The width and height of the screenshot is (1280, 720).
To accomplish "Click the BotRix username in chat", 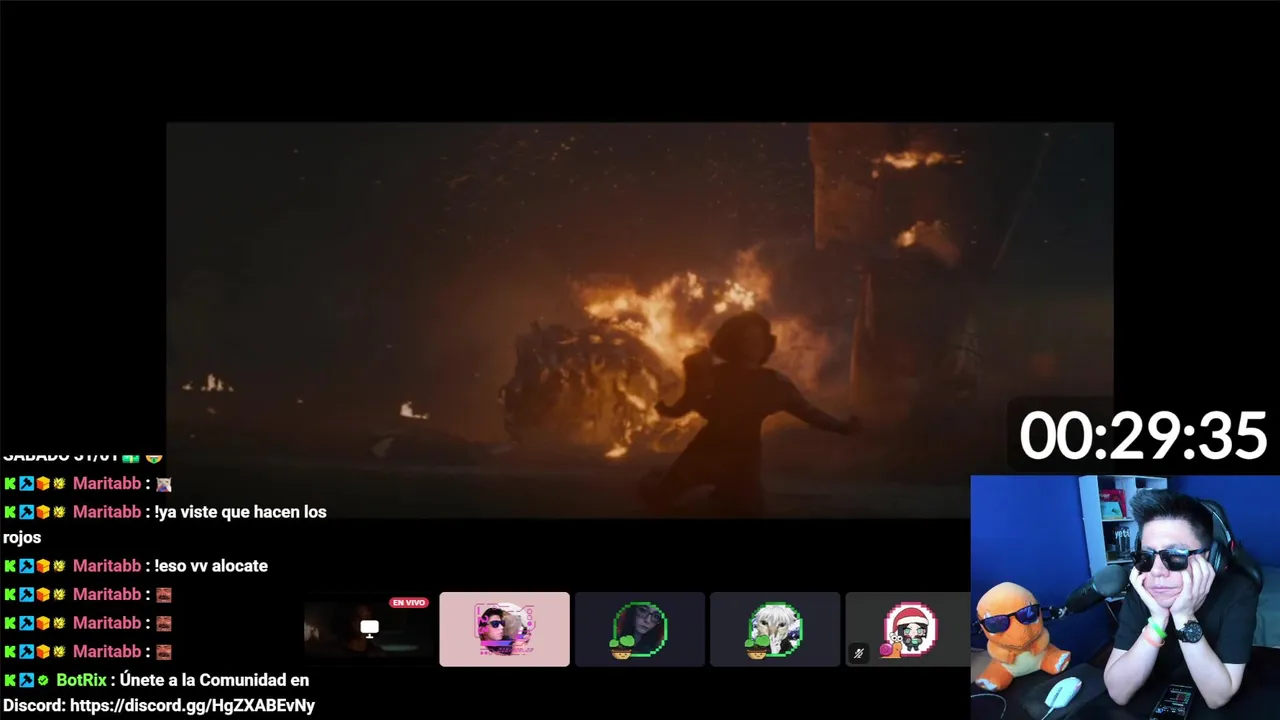I will [x=81, y=680].
